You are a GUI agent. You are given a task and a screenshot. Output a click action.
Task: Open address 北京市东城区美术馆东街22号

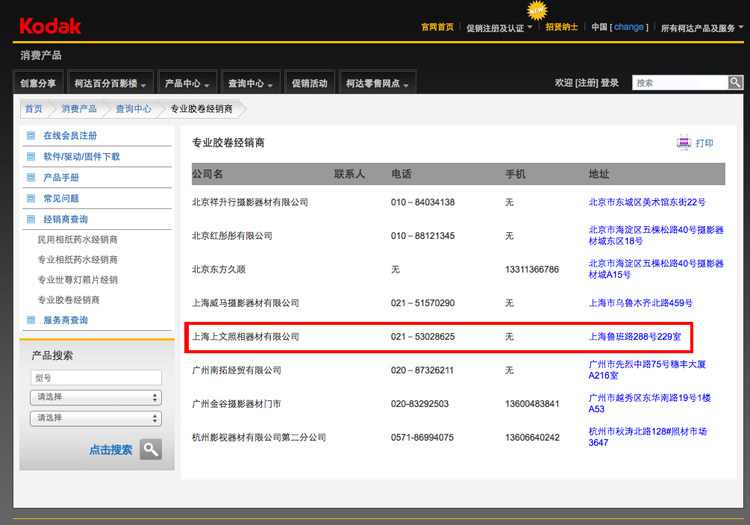pyautogui.click(x=647, y=202)
